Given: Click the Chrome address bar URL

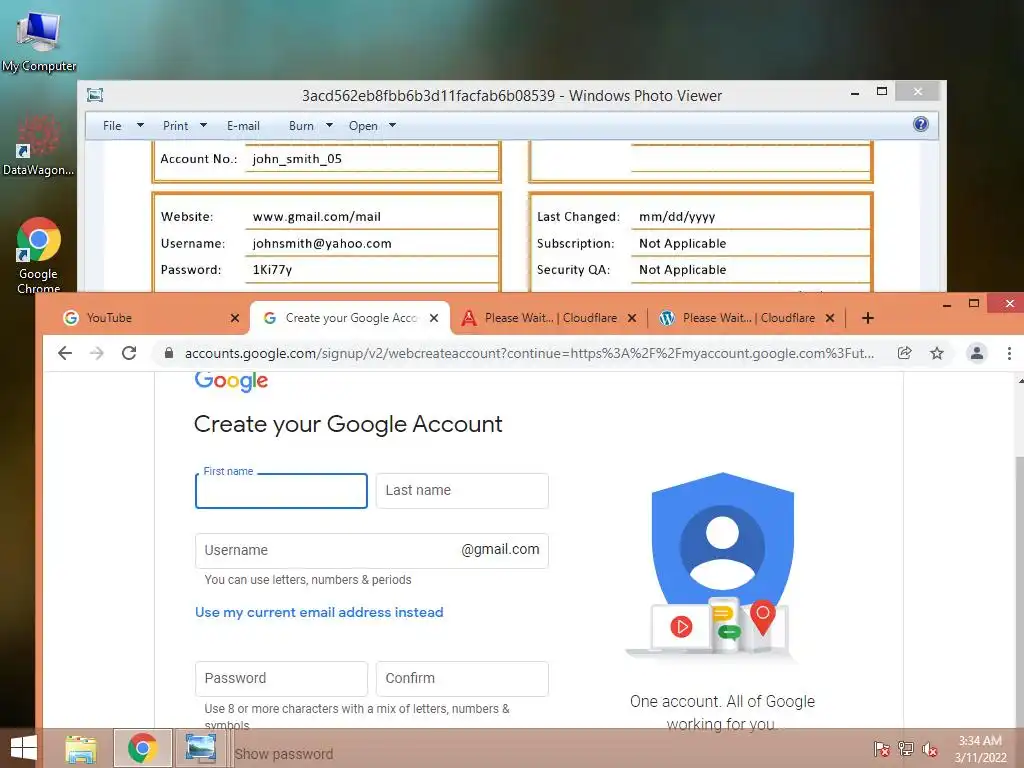Looking at the screenshot, I should pos(529,353).
